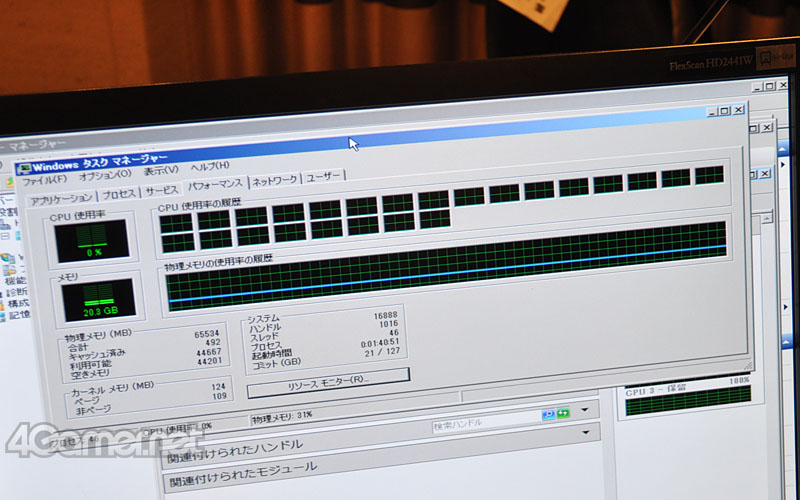Click the cached memory value 492
The width and height of the screenshot is (800, 500).
pos(213,343)
